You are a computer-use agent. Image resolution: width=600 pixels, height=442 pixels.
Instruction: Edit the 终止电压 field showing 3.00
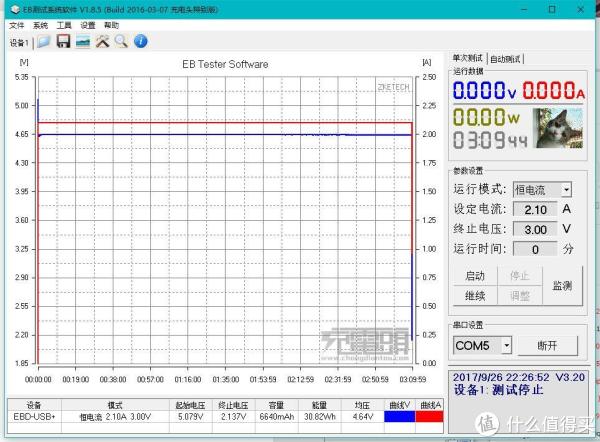535,230
